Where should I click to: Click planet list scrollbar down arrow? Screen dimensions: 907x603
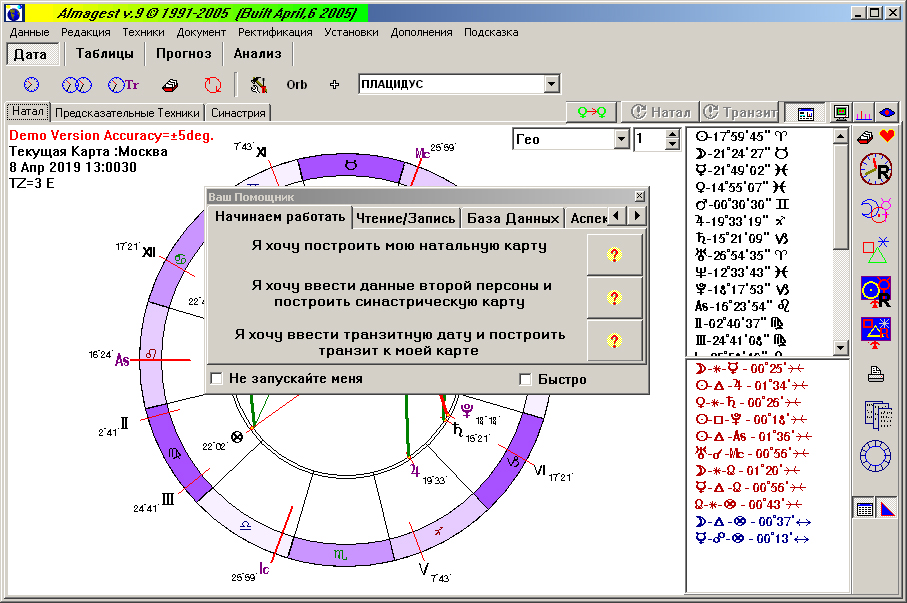tap(840, 348)
